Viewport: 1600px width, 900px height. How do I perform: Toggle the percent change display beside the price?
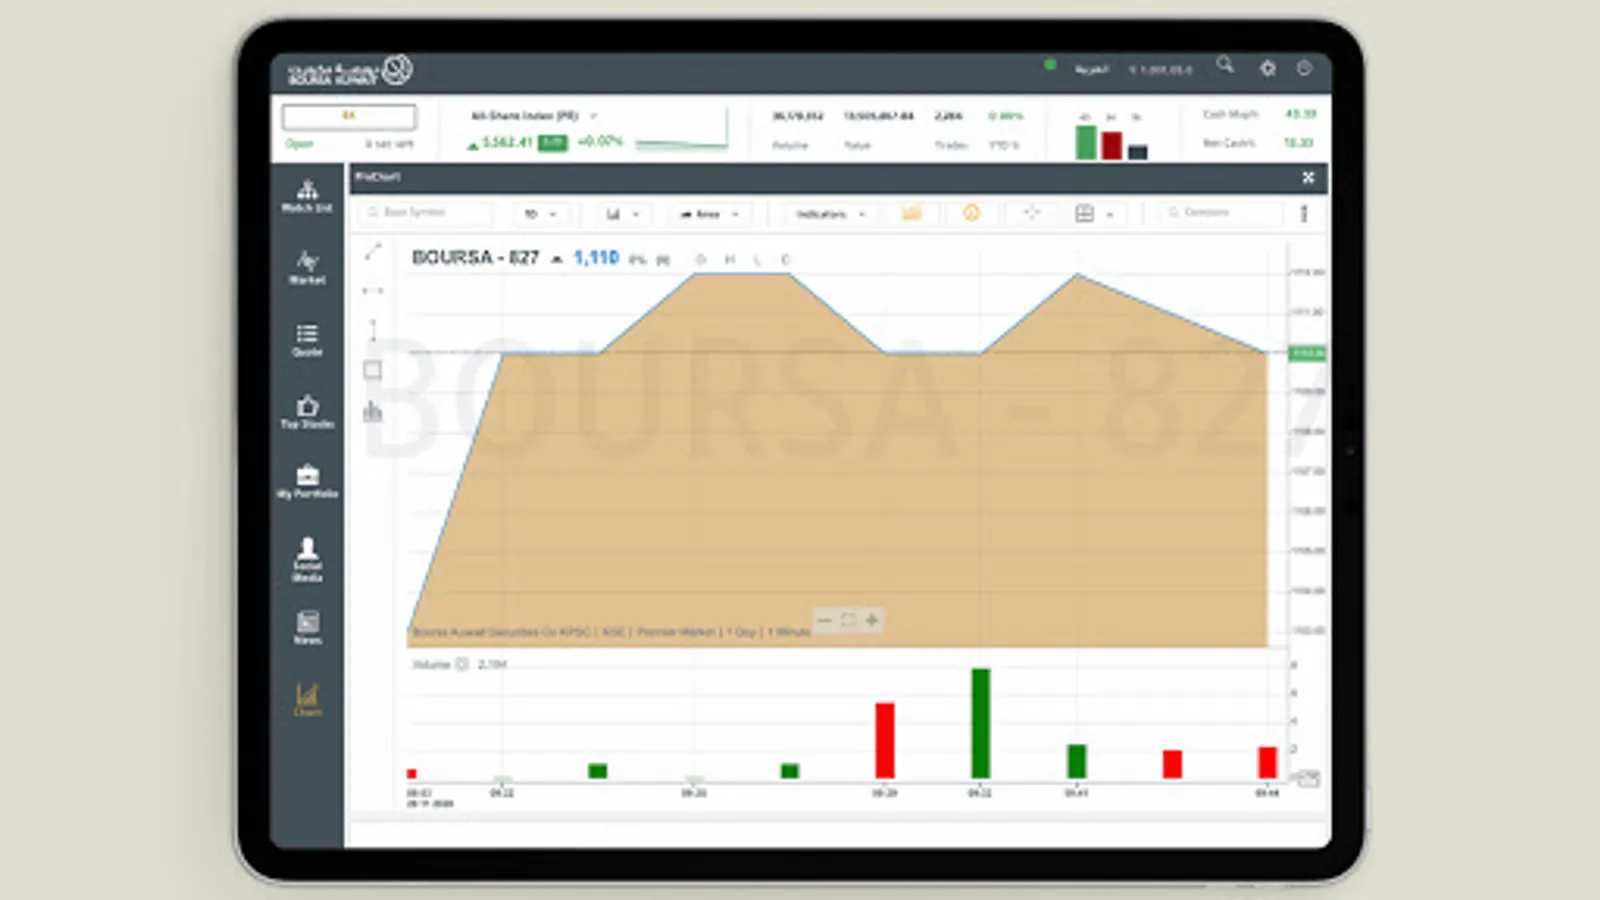(x=638, y=259)
